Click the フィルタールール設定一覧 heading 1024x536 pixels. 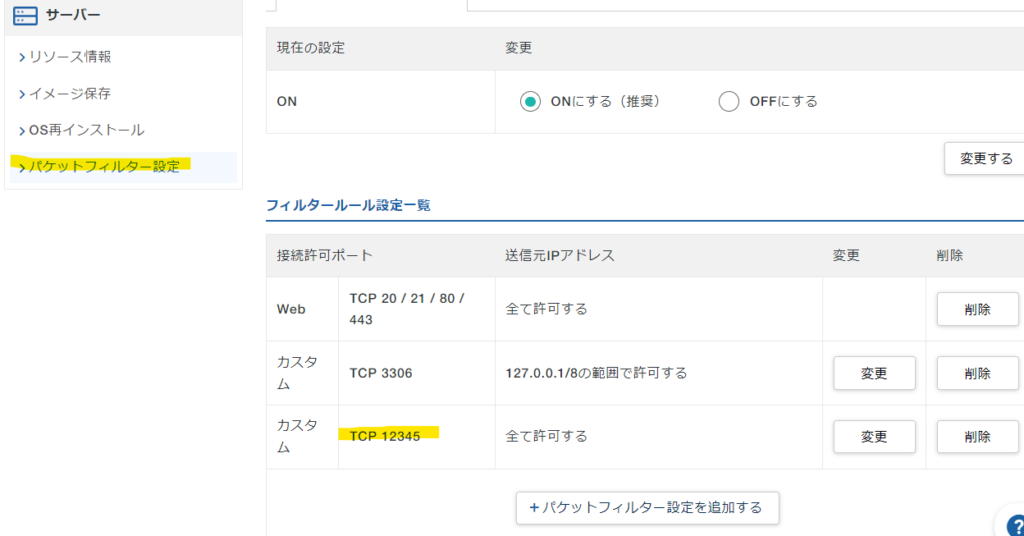(348, 205)
